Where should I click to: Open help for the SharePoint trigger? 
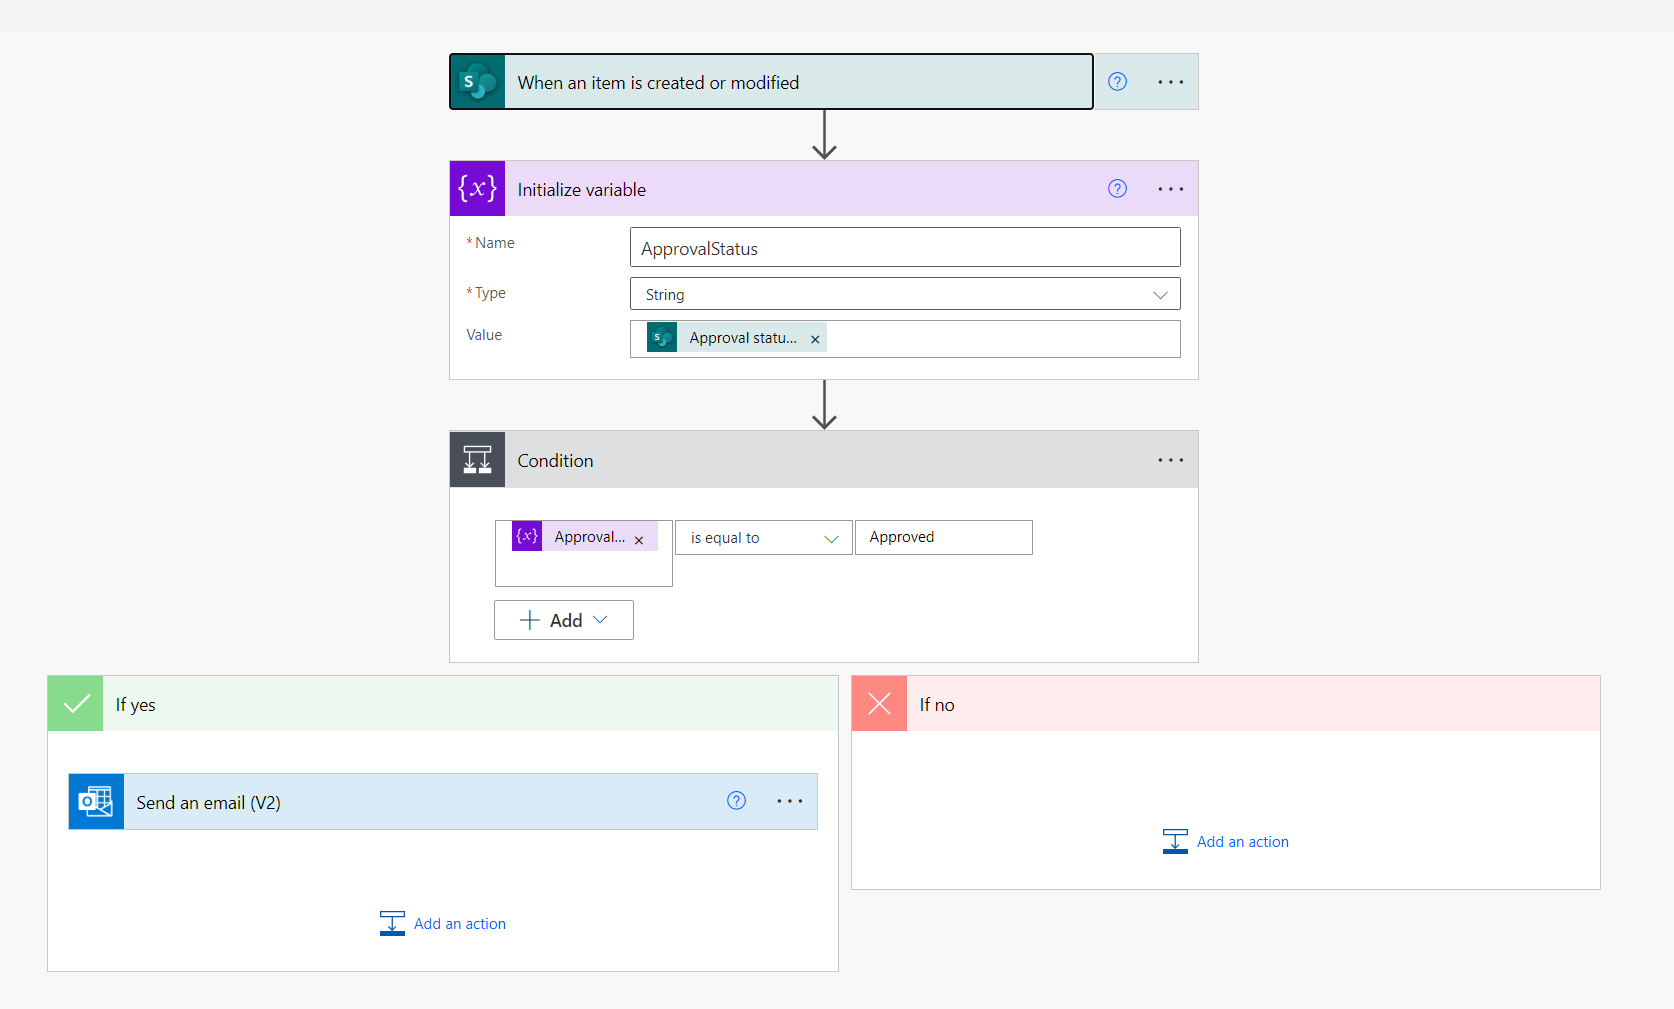tap(1117, 82)
